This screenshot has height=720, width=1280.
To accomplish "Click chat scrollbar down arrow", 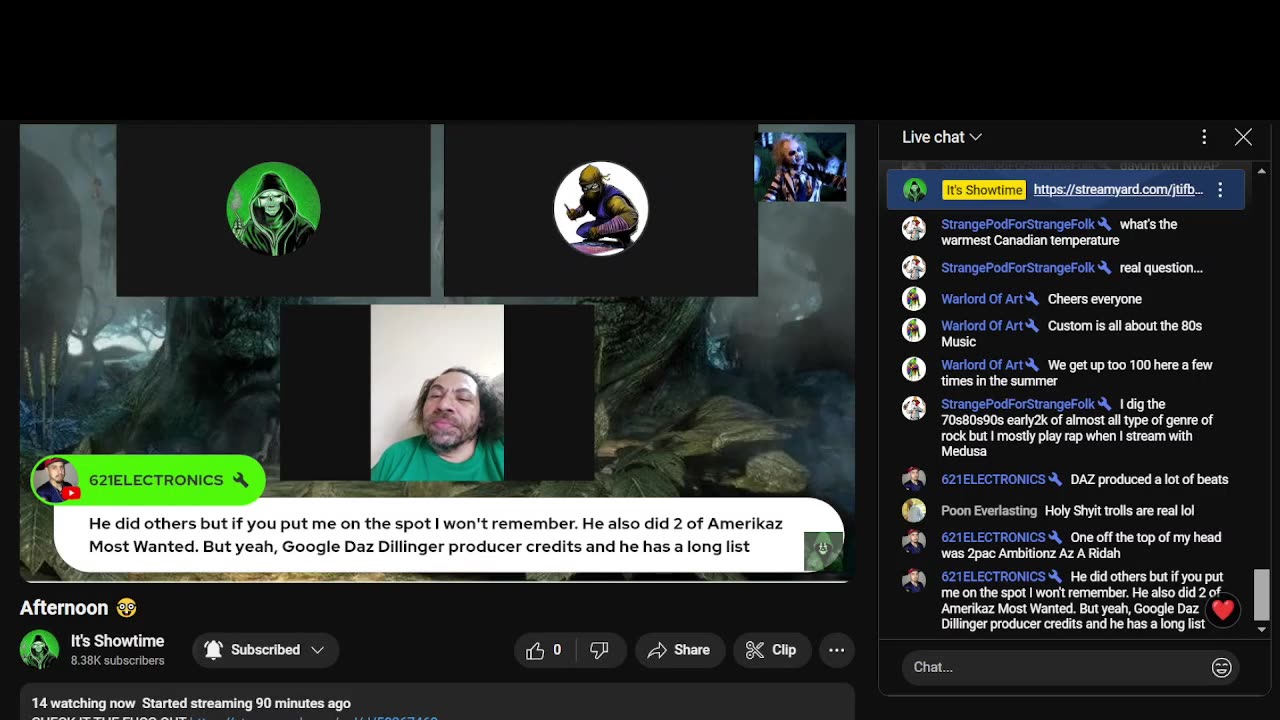I will pos(1261,630).
